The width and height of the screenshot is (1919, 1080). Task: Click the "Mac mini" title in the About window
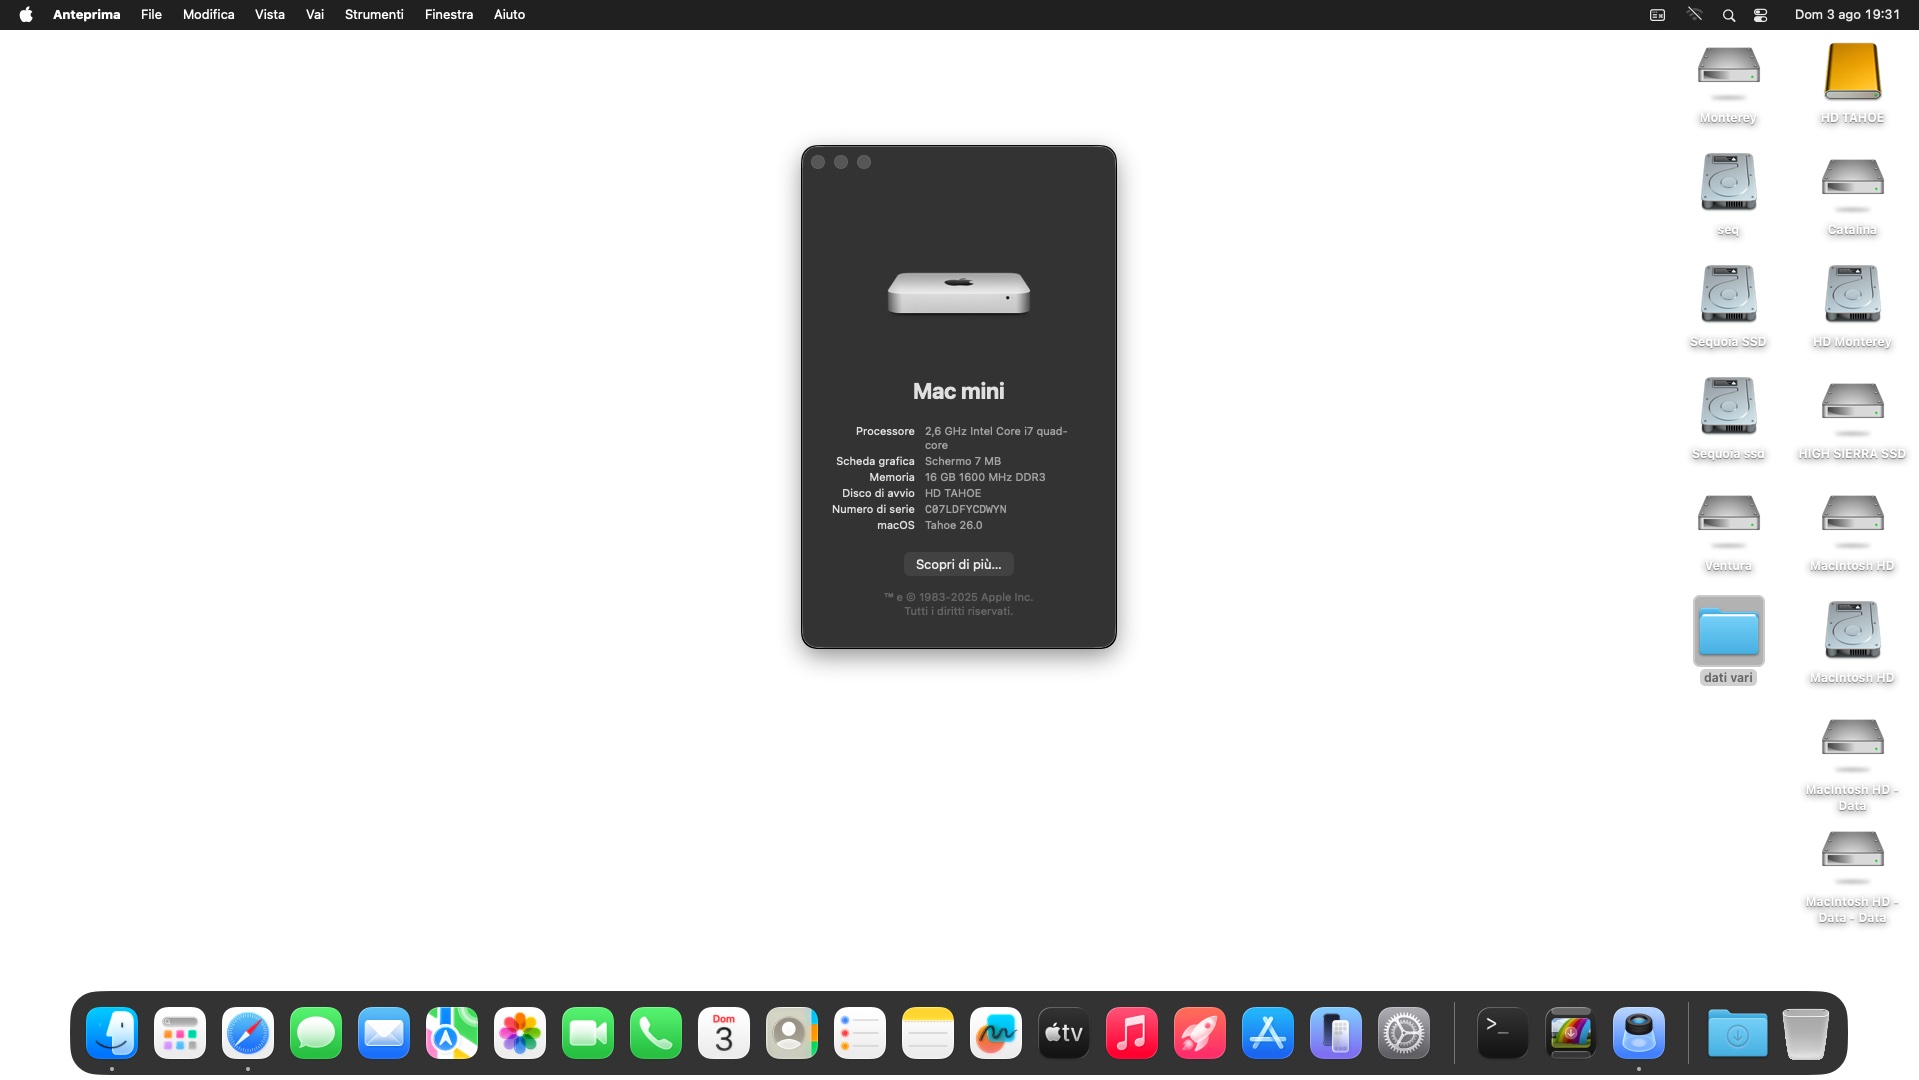[959, 392]
